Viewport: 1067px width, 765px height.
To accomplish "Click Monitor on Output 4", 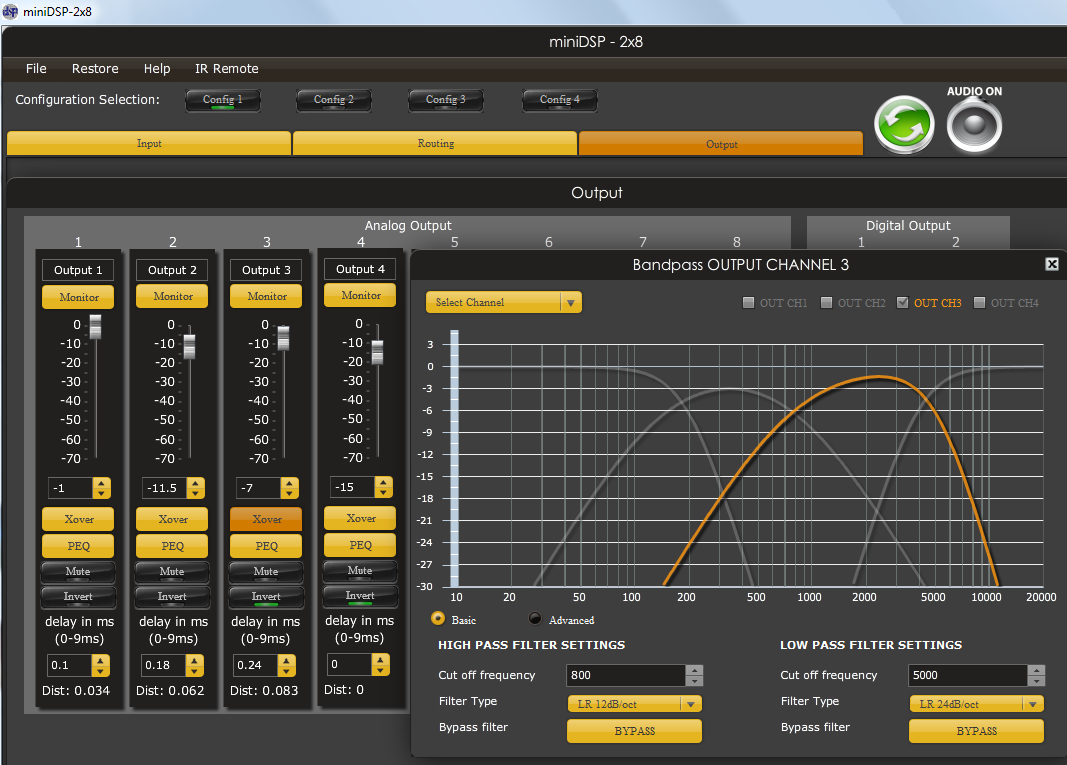I will point(360,295).
